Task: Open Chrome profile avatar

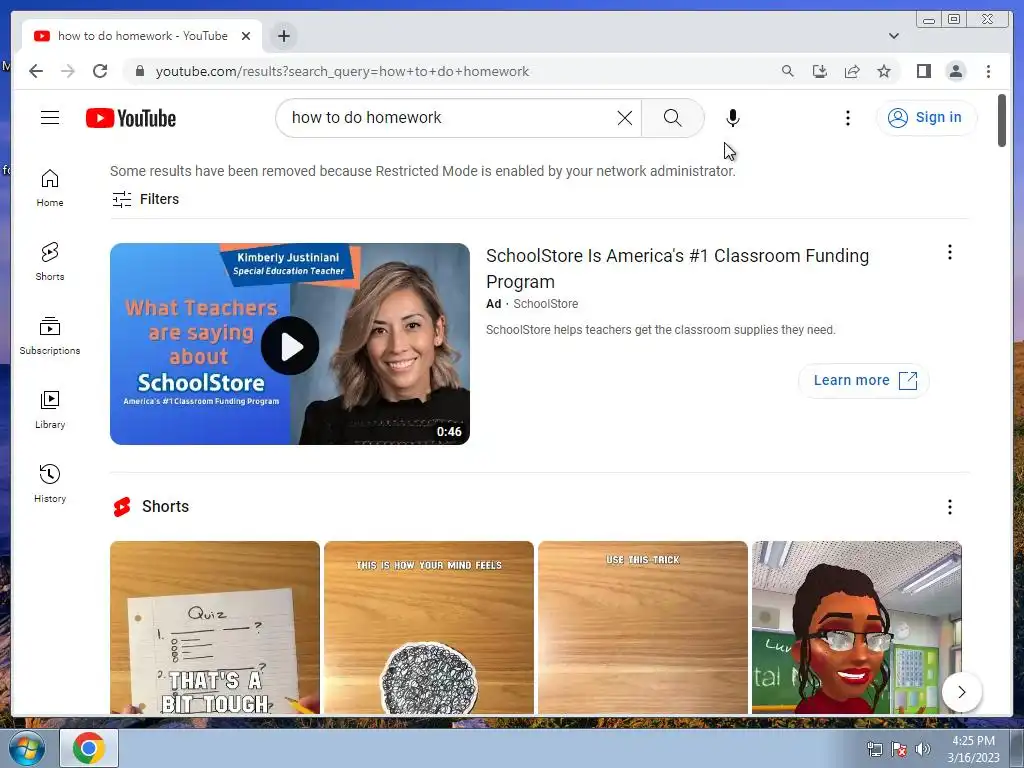Action: point(955,71)
